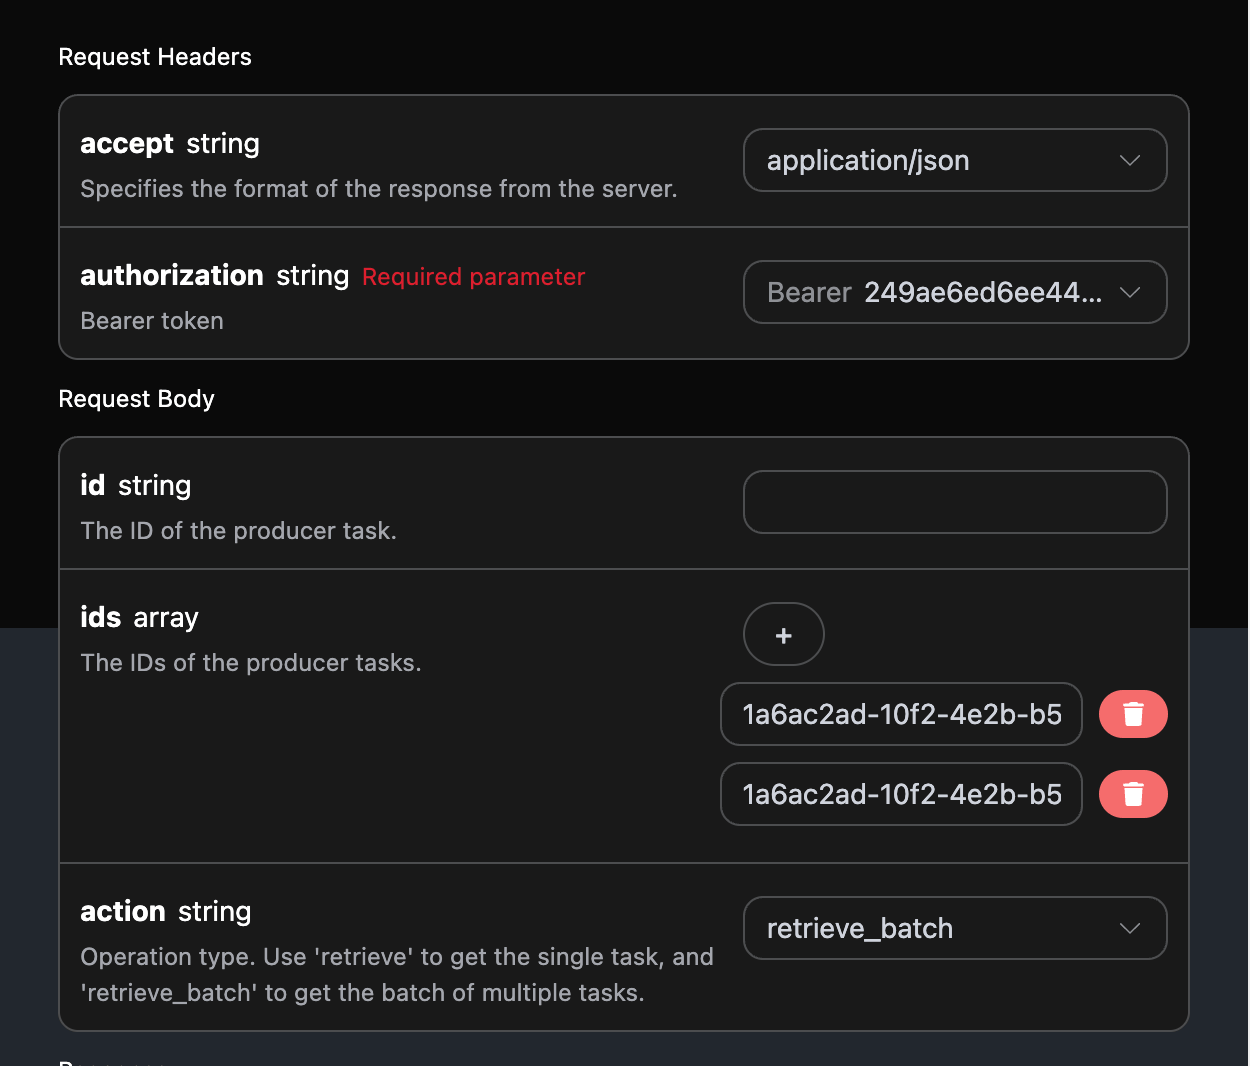Remove the second ids array entry
The height and width of the screenshot is (1066, 1250).
point(1132,794)
